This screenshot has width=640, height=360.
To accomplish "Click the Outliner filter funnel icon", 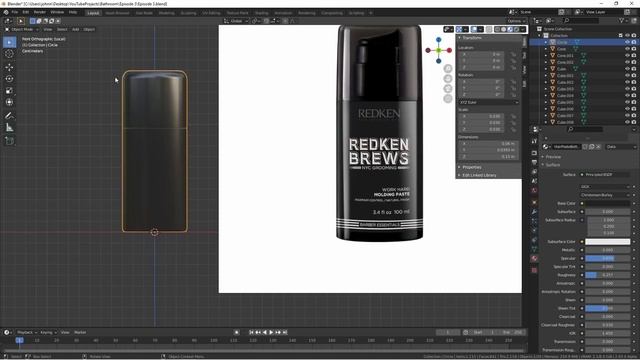I will pyautogui.click(x=622, y=20).
